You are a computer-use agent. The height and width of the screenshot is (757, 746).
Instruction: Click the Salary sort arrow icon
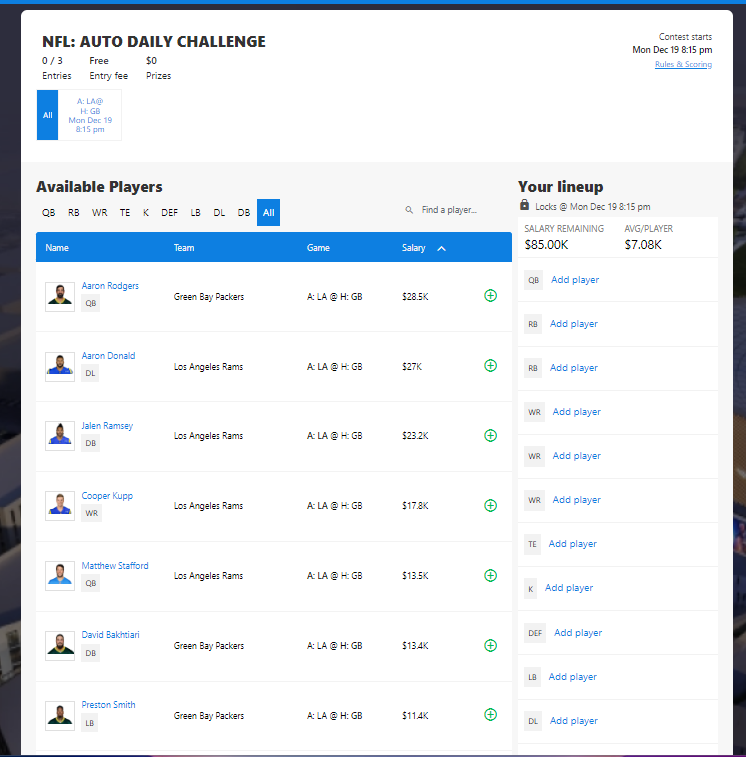click(x=441, y=248)
